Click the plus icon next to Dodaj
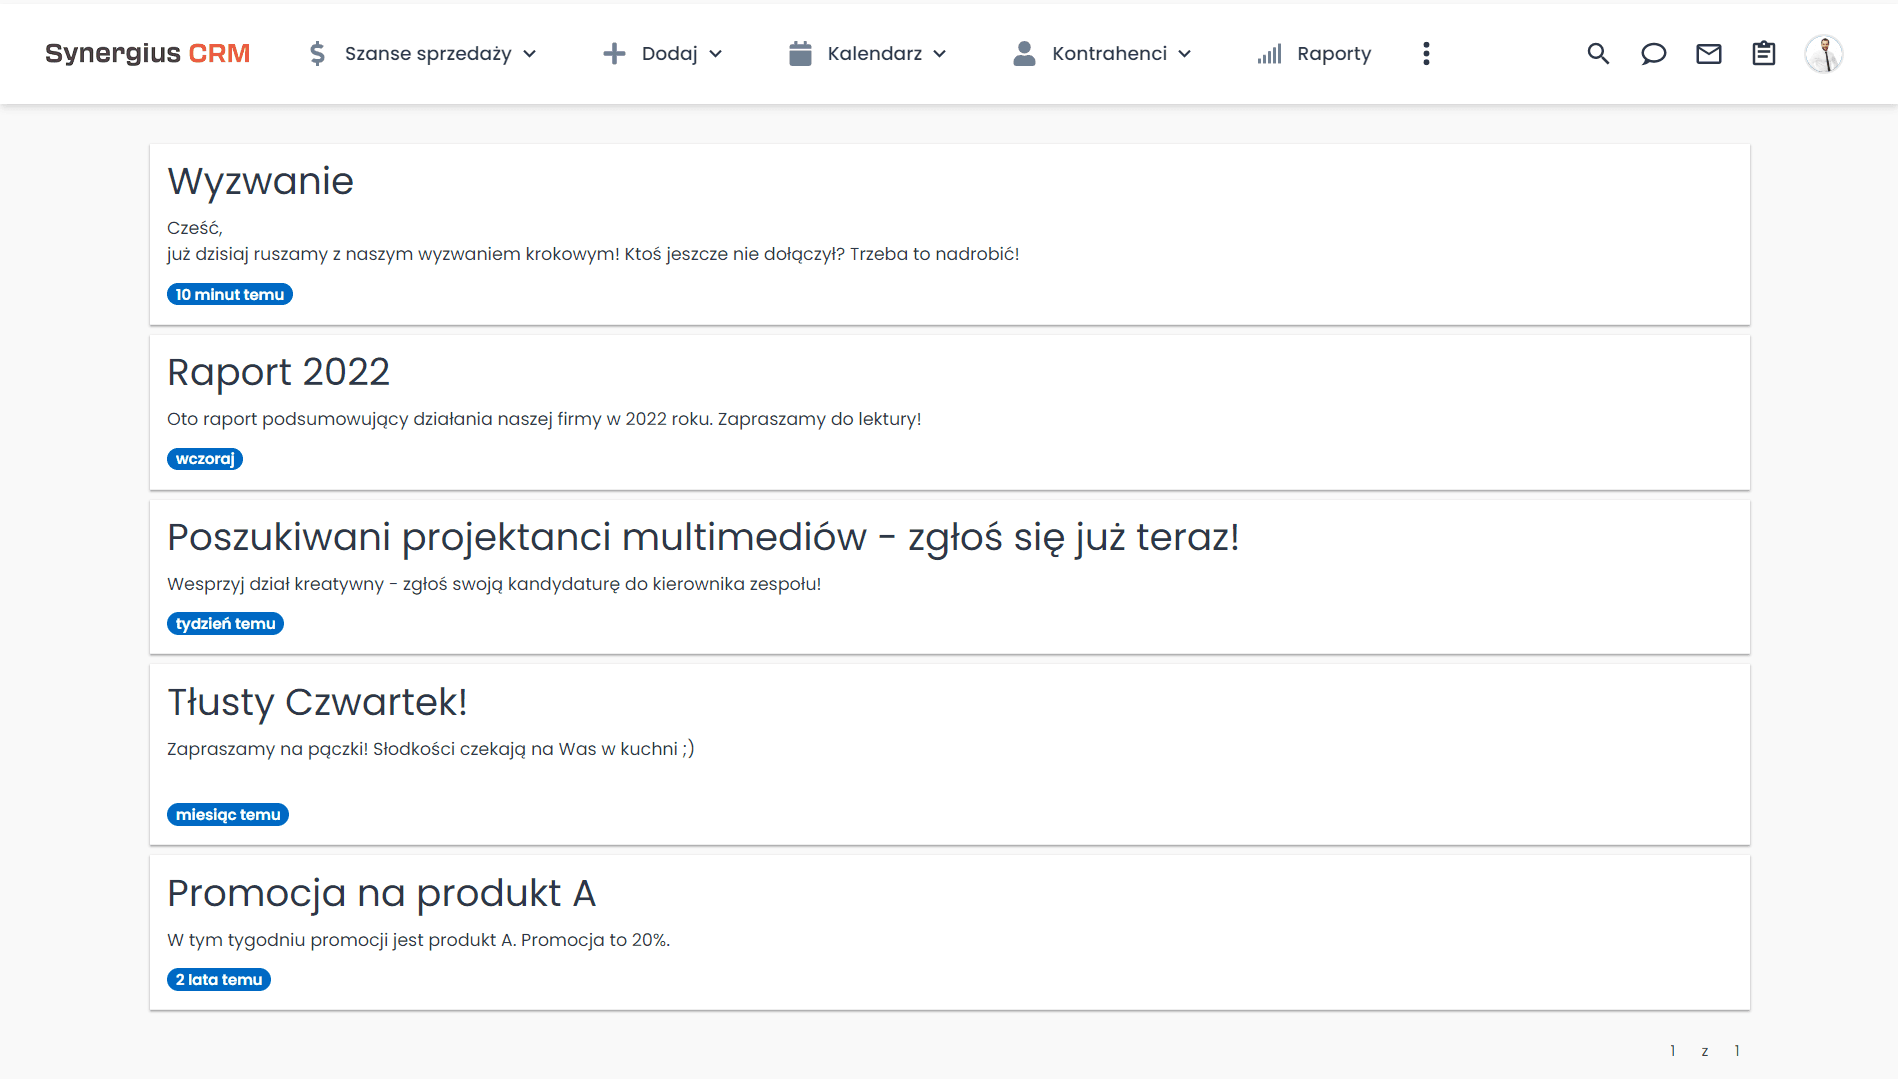The height and width of the screenshot is (1079, 1898). point(612,53)
